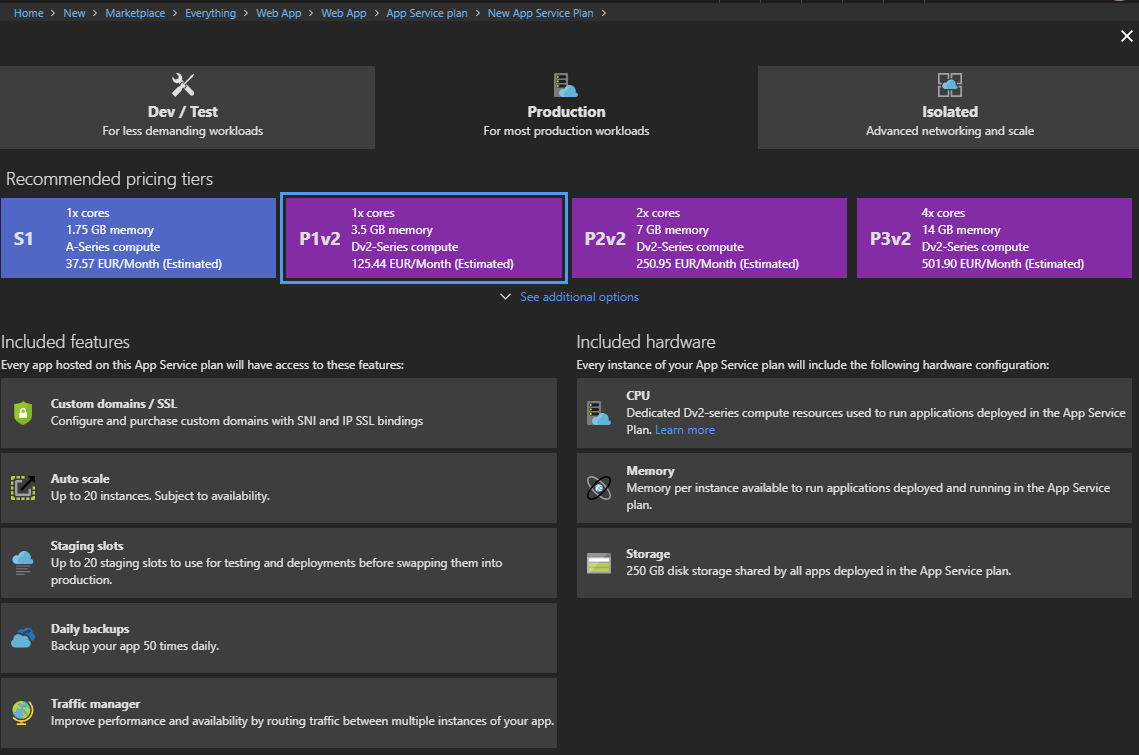This screenshot has height=755, width=1139.
Task: Select the Production workloads tab
Action: pyautogui.click(x=566, y=108)
